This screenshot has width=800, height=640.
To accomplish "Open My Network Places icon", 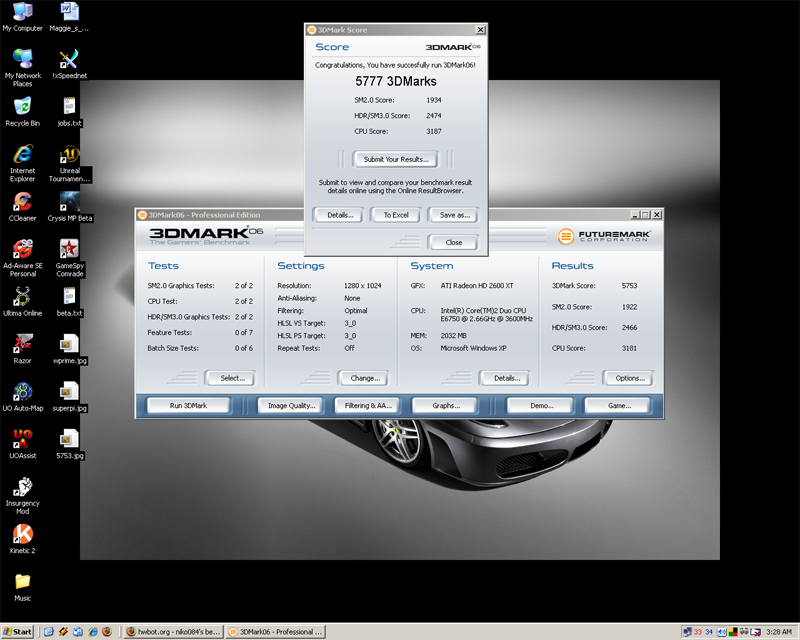I will point(22,67).
